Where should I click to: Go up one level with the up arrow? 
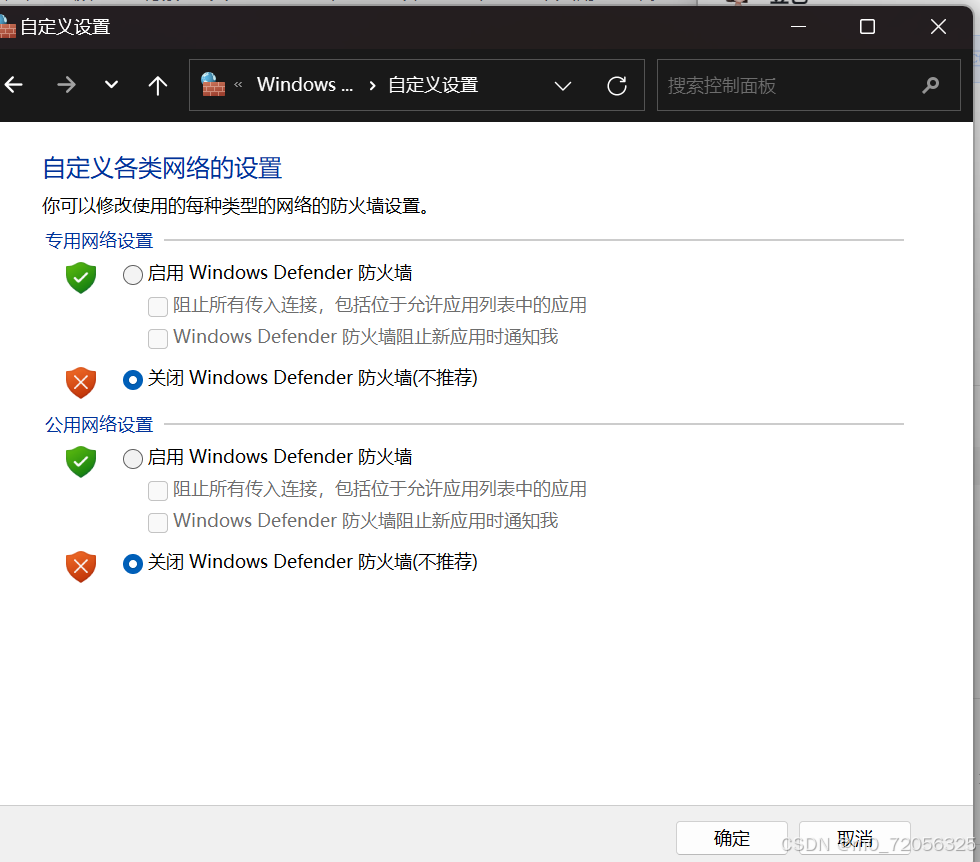pyautogui.click(x=158, y=85)
